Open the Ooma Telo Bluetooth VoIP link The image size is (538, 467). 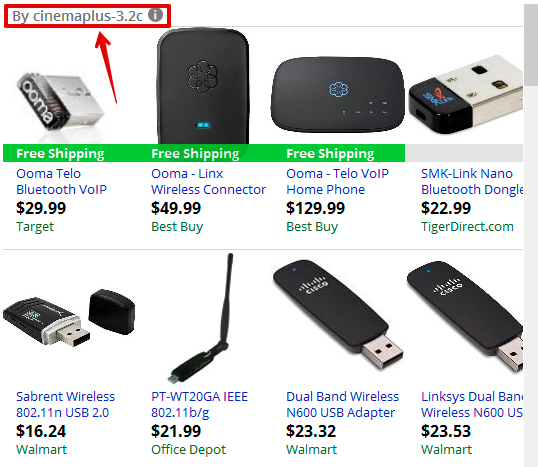61,182
